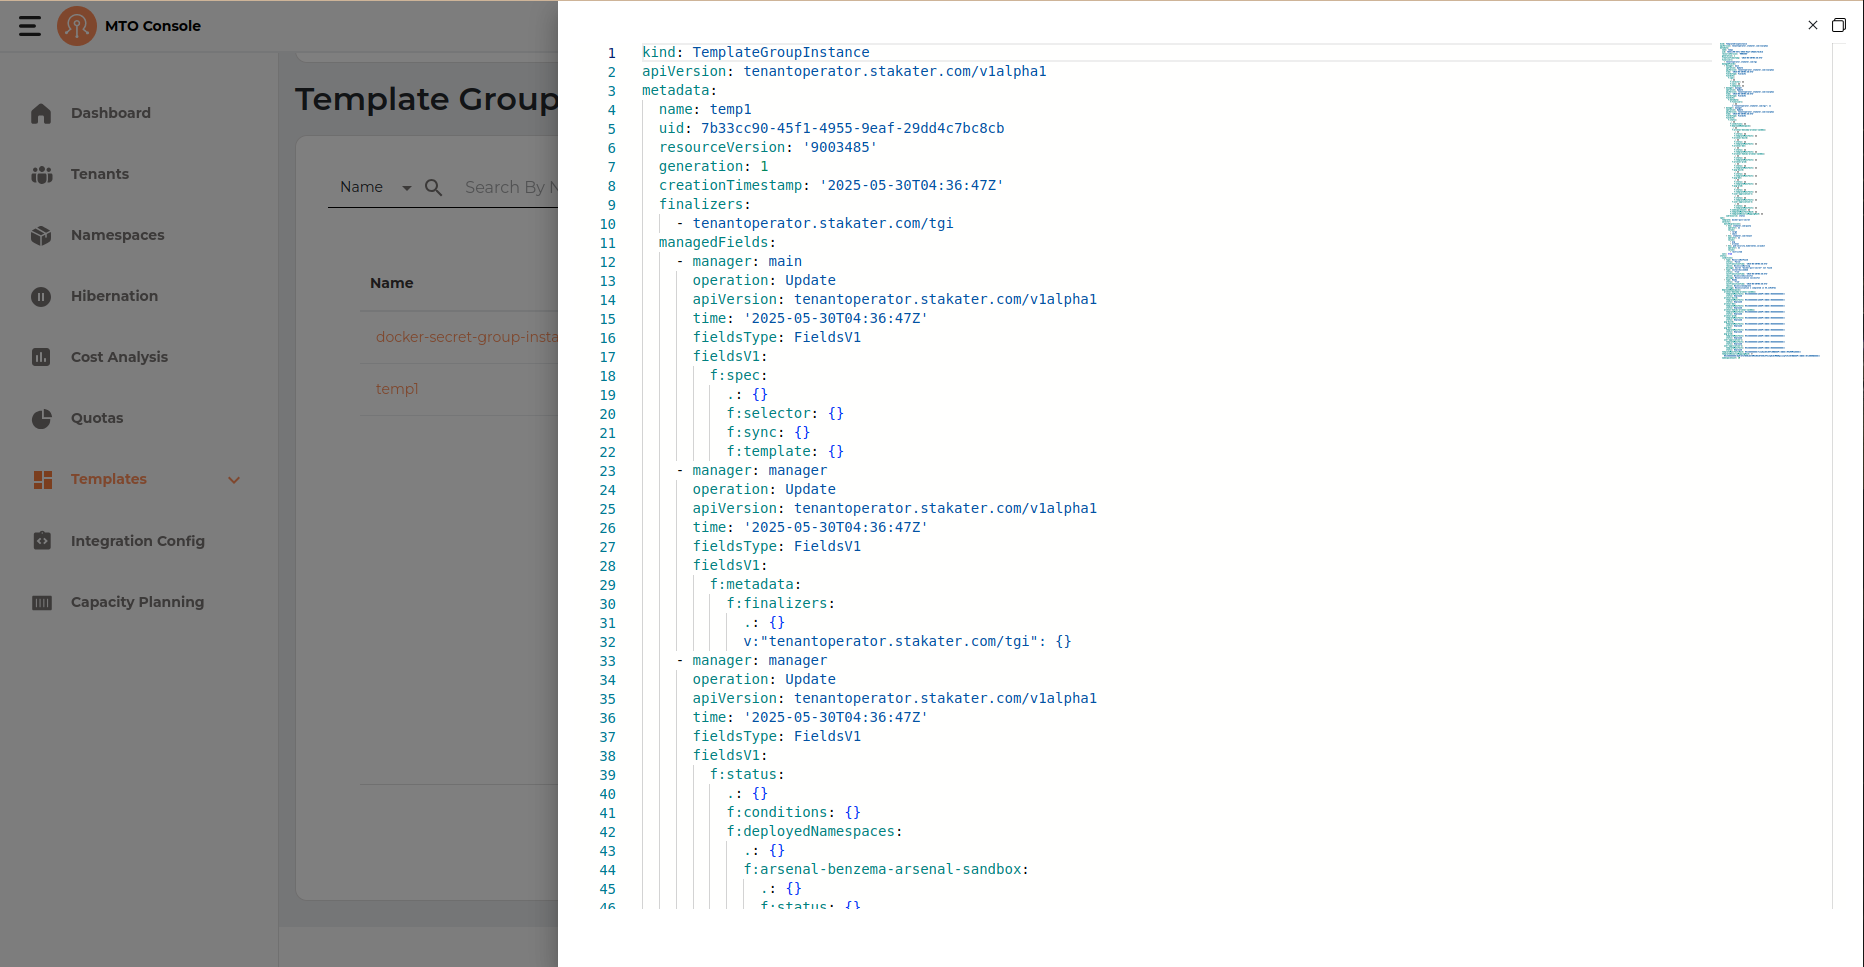Copy YAML using the copy icon

1838,25
